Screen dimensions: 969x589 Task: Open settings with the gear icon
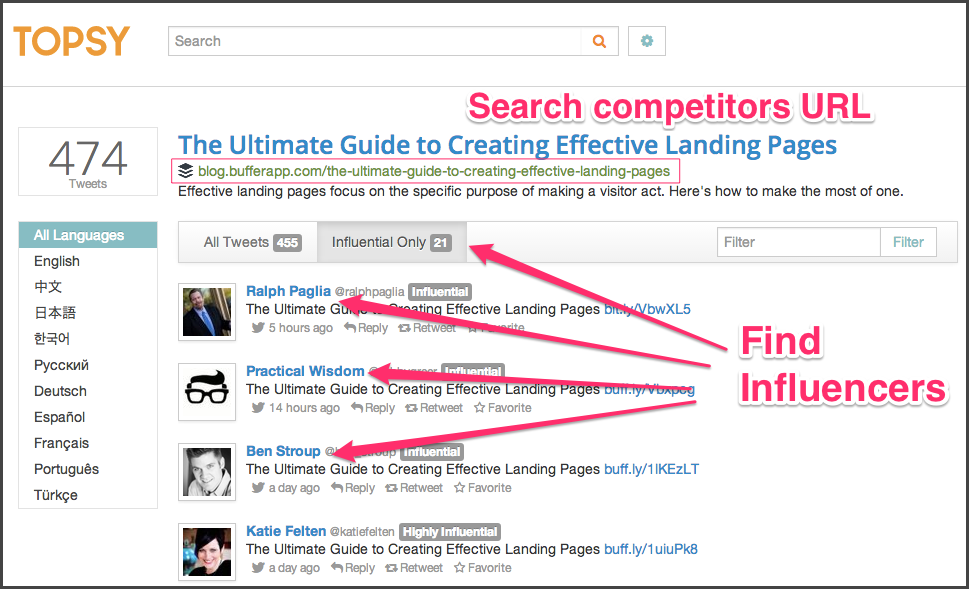646,41
